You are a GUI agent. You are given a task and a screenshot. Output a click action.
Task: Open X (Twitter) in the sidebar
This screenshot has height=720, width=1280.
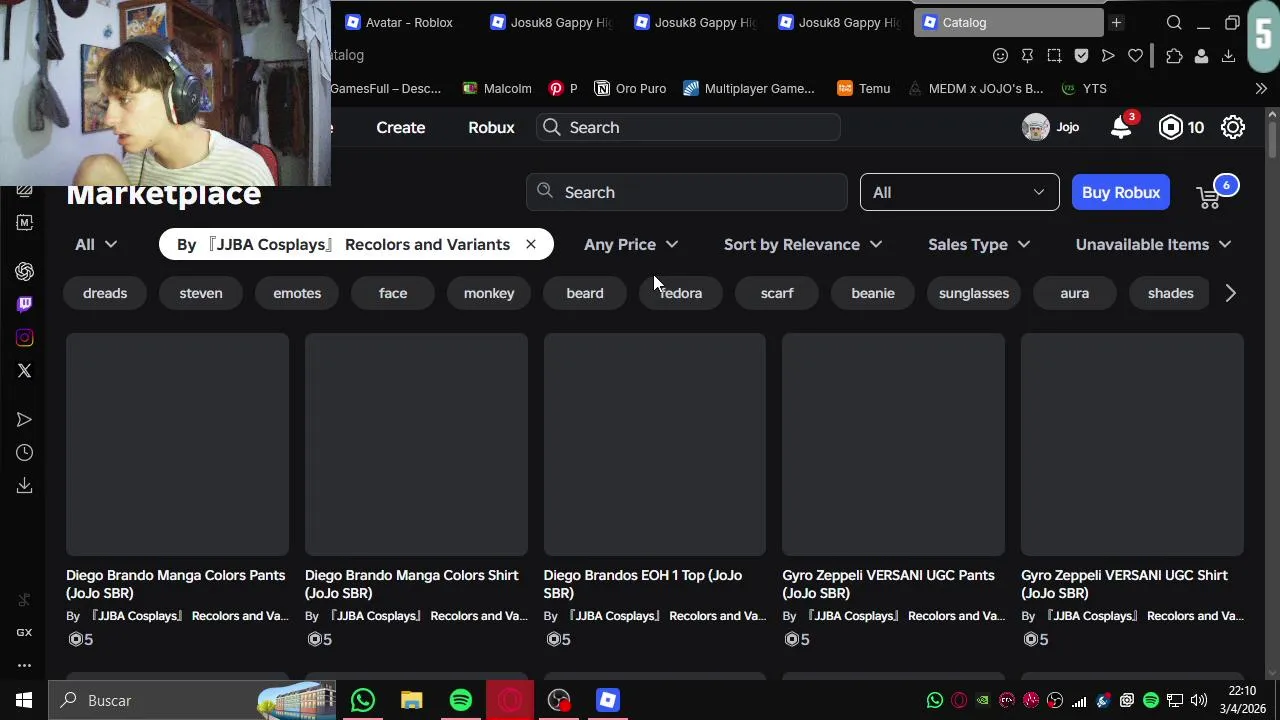[25, 371]
